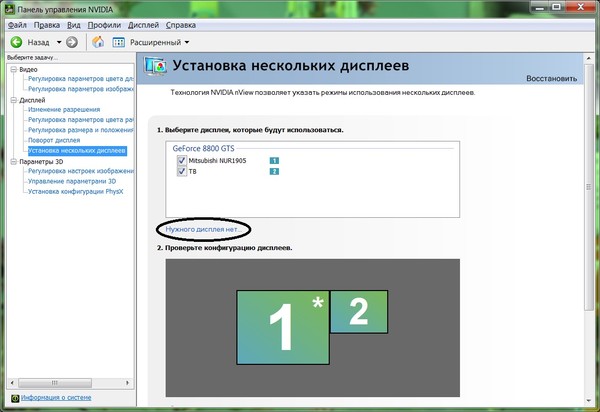This screenshot has width=600, height=412.
Task: Select Установка нескольких дисплеев task
Action: click(77, 150)
